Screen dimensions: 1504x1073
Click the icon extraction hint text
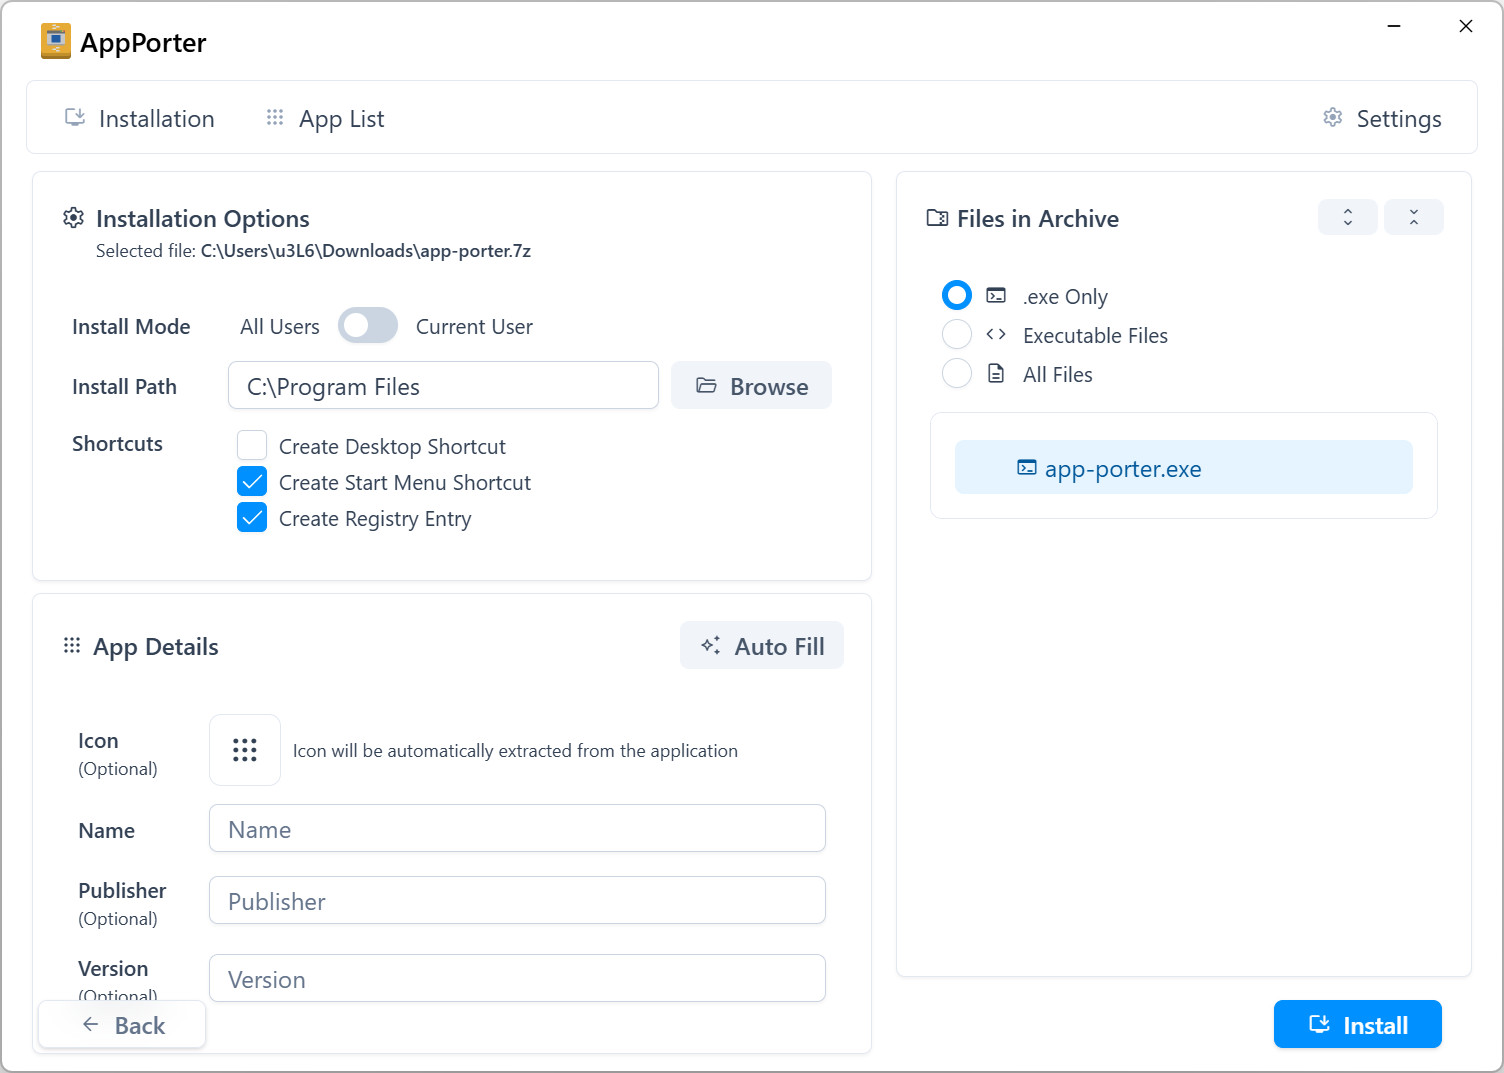pos(515,751)
